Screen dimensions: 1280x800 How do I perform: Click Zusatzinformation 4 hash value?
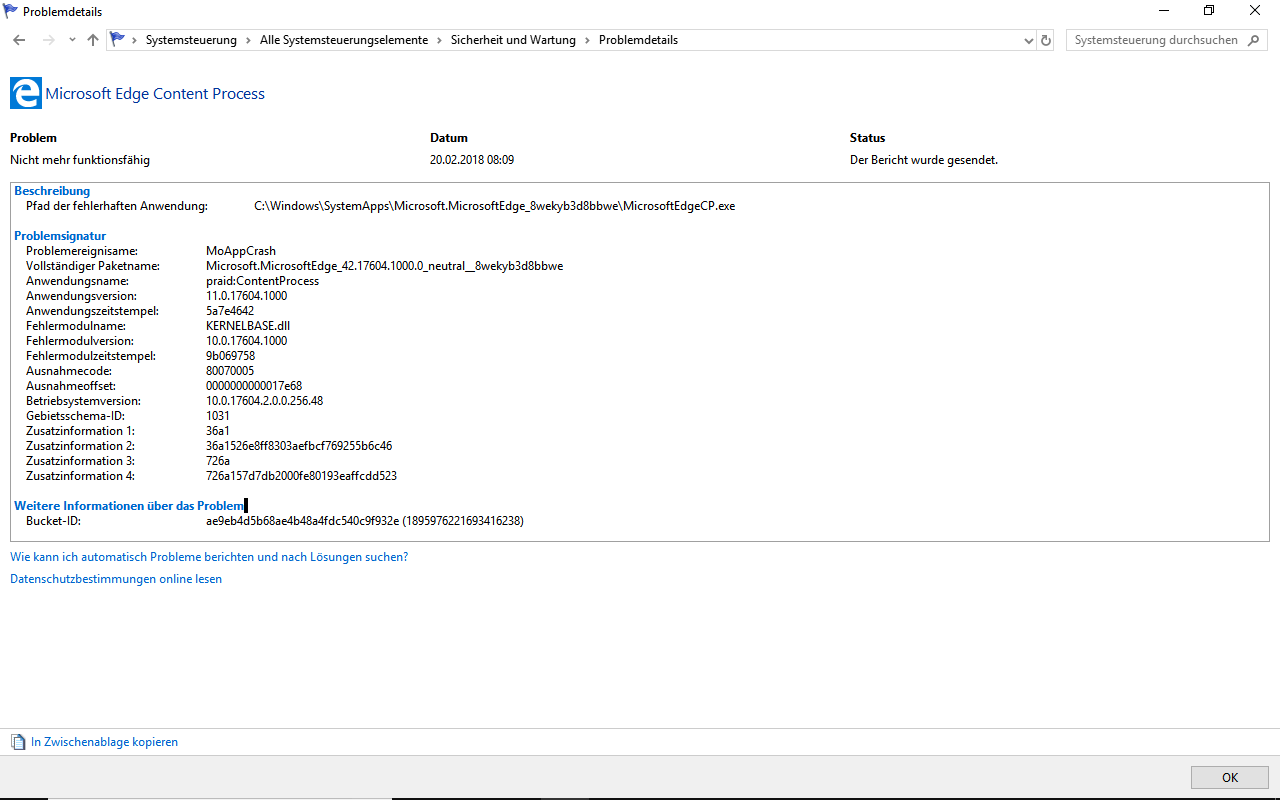301,476
